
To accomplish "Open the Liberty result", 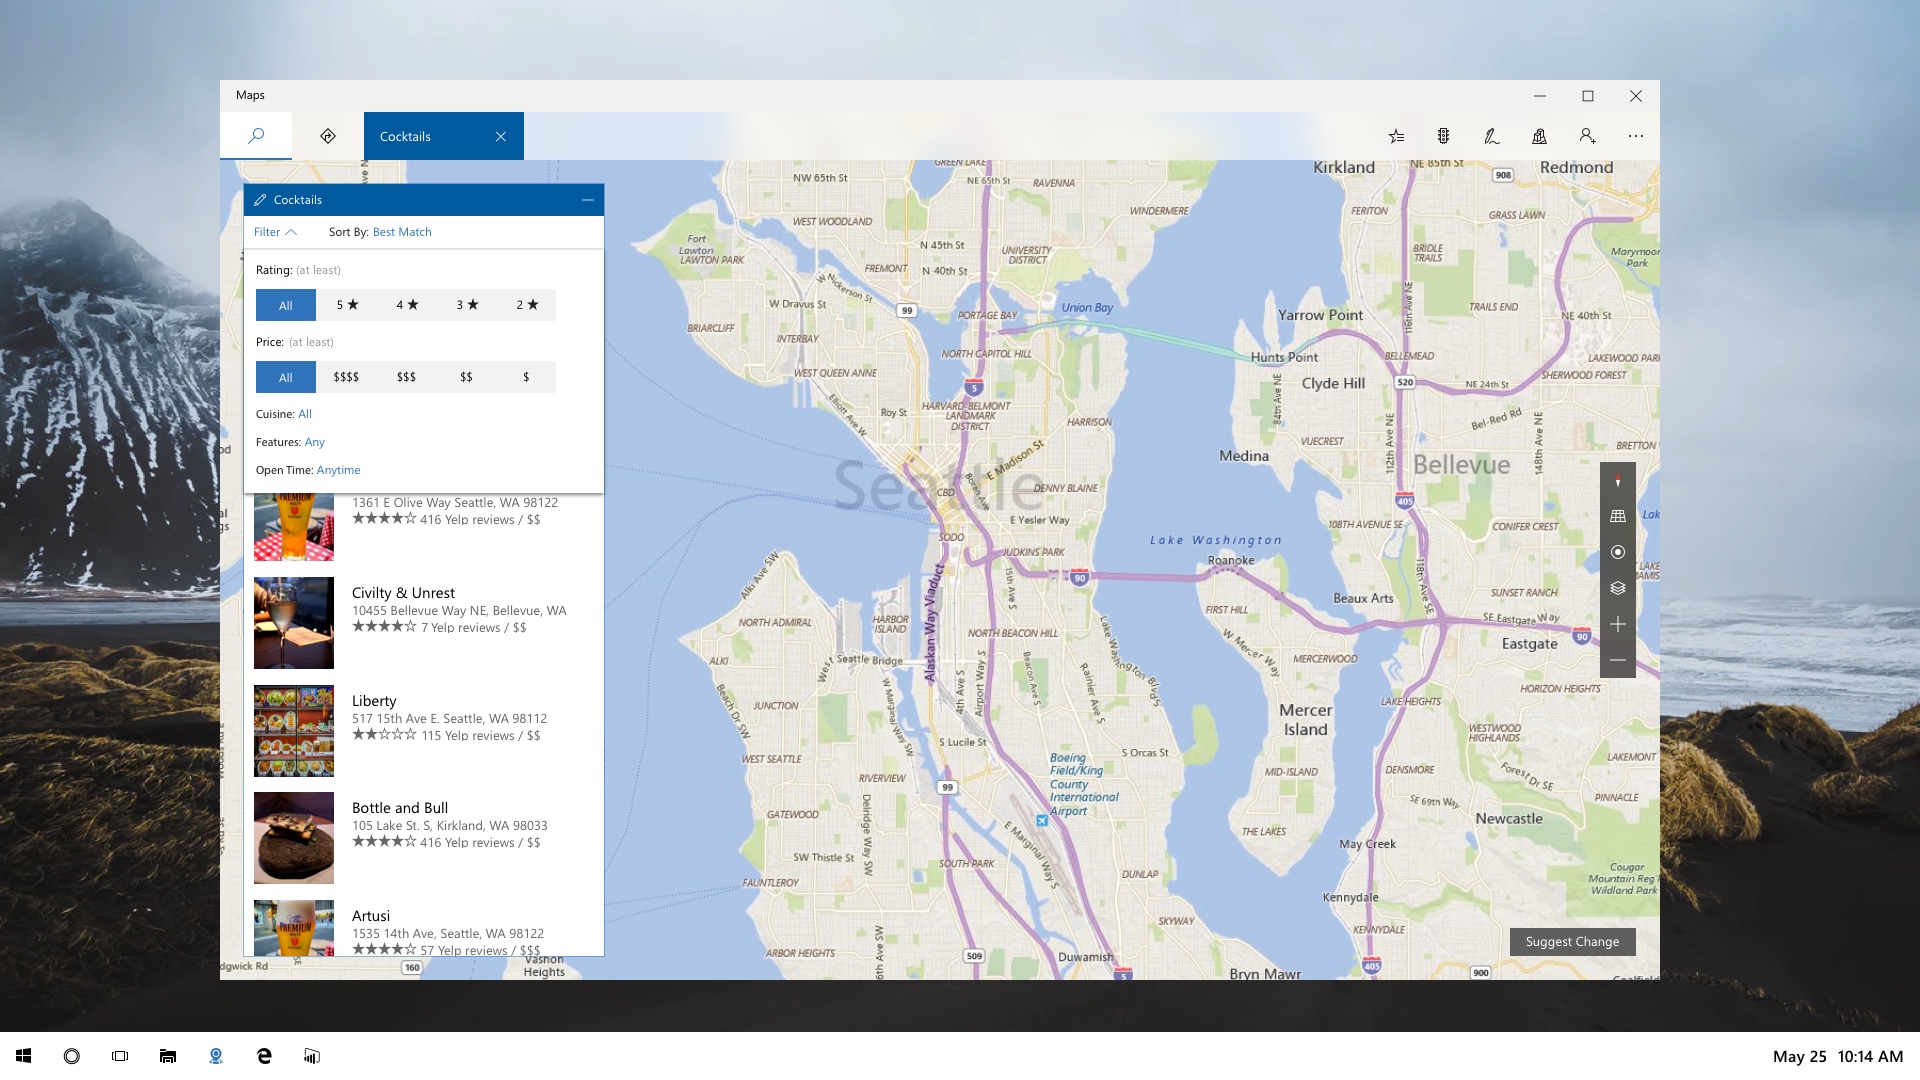I will (424, 730).
